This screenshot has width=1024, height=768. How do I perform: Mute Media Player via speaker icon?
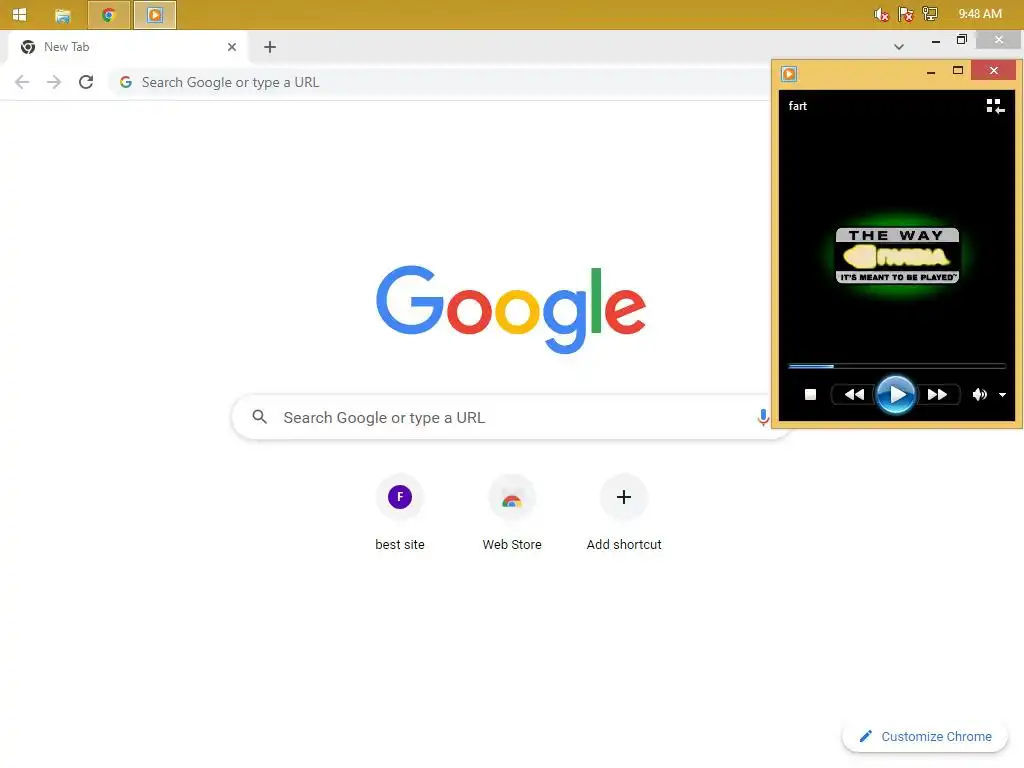point(979,394)
